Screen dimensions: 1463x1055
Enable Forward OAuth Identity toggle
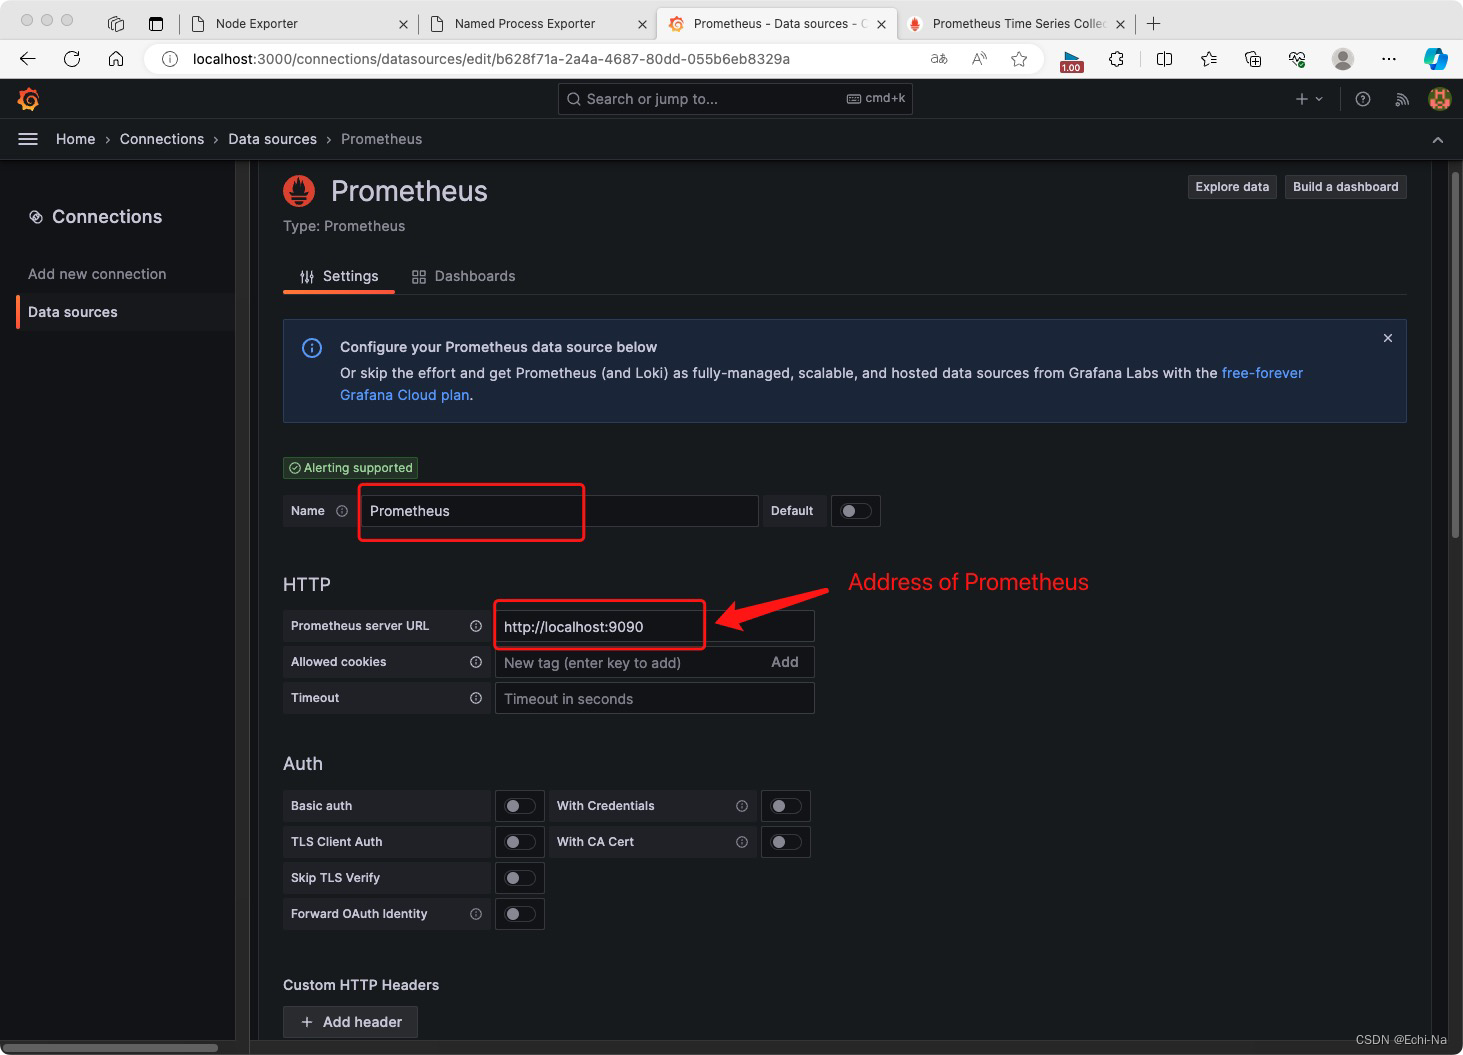[520, 914]
